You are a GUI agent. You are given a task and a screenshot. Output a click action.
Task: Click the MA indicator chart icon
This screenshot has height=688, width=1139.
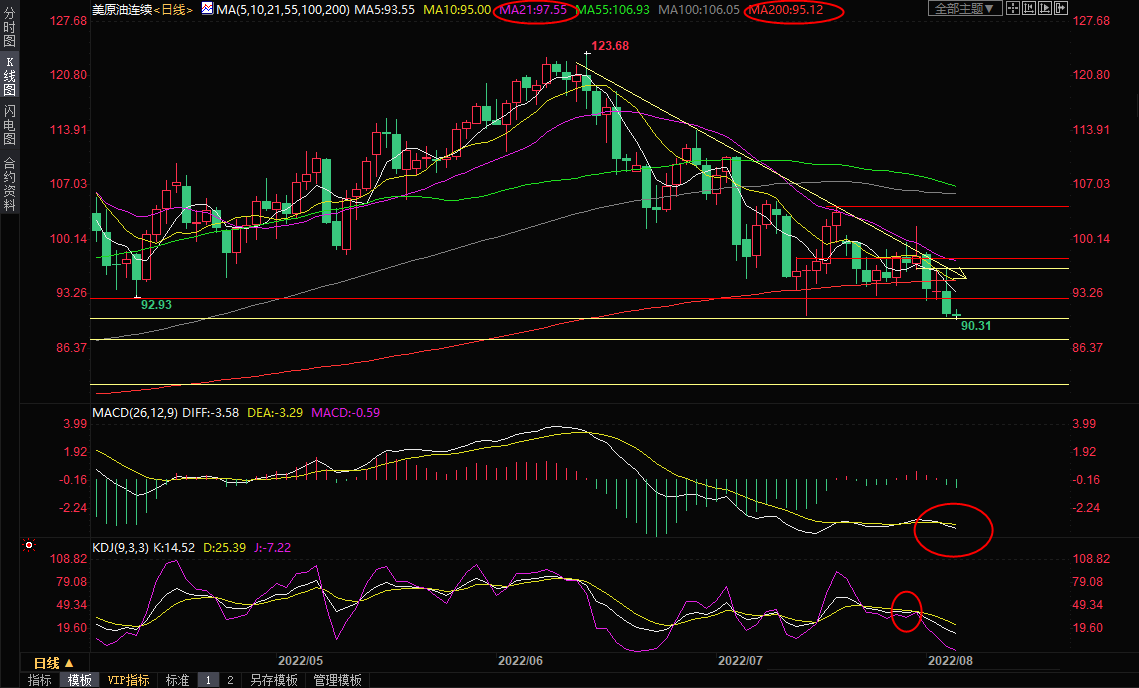206,9
